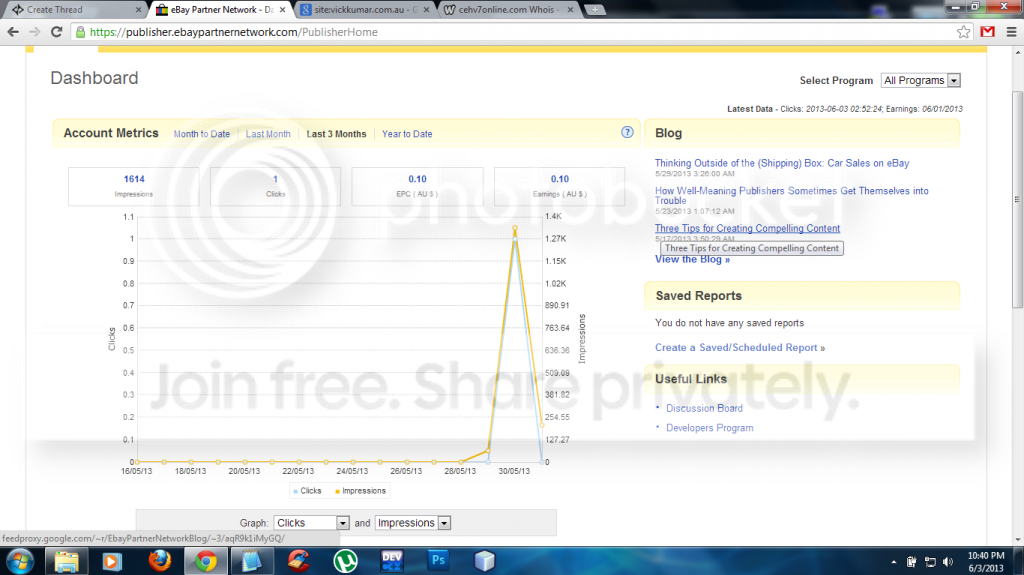Show hidden system tray icons
1024x575 pixels.
[x=893, y=562]
